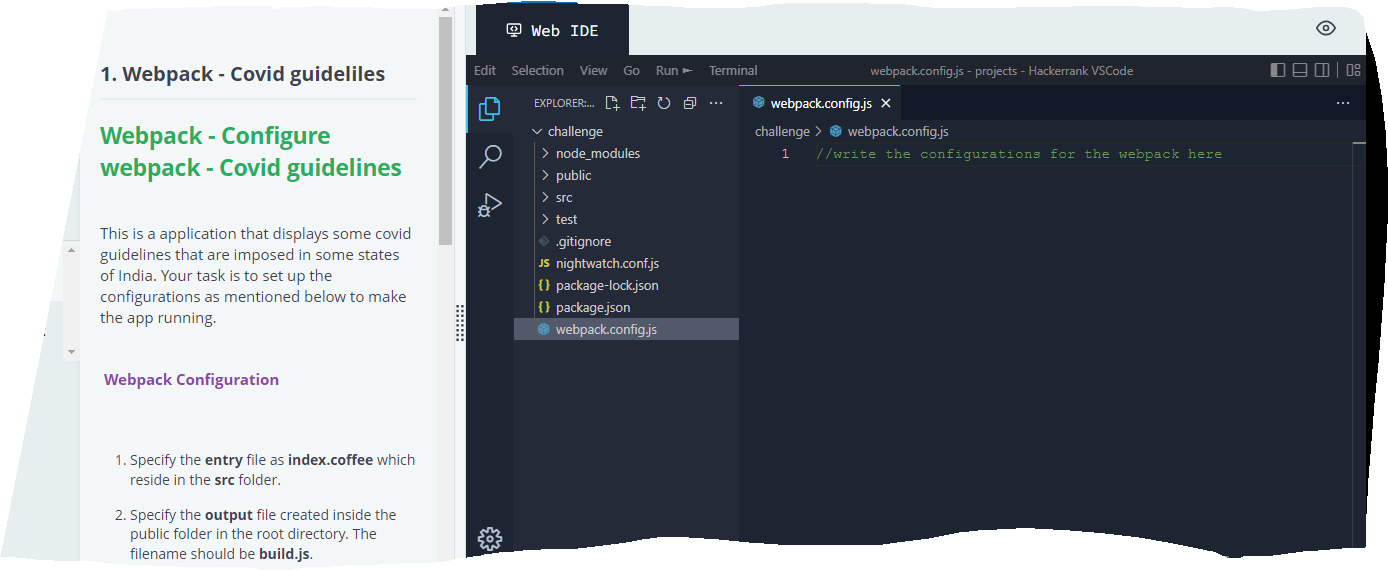Click the Web IDE monitor icon
This screenshot has width=1388, height=570.
(x=514, y=30)
